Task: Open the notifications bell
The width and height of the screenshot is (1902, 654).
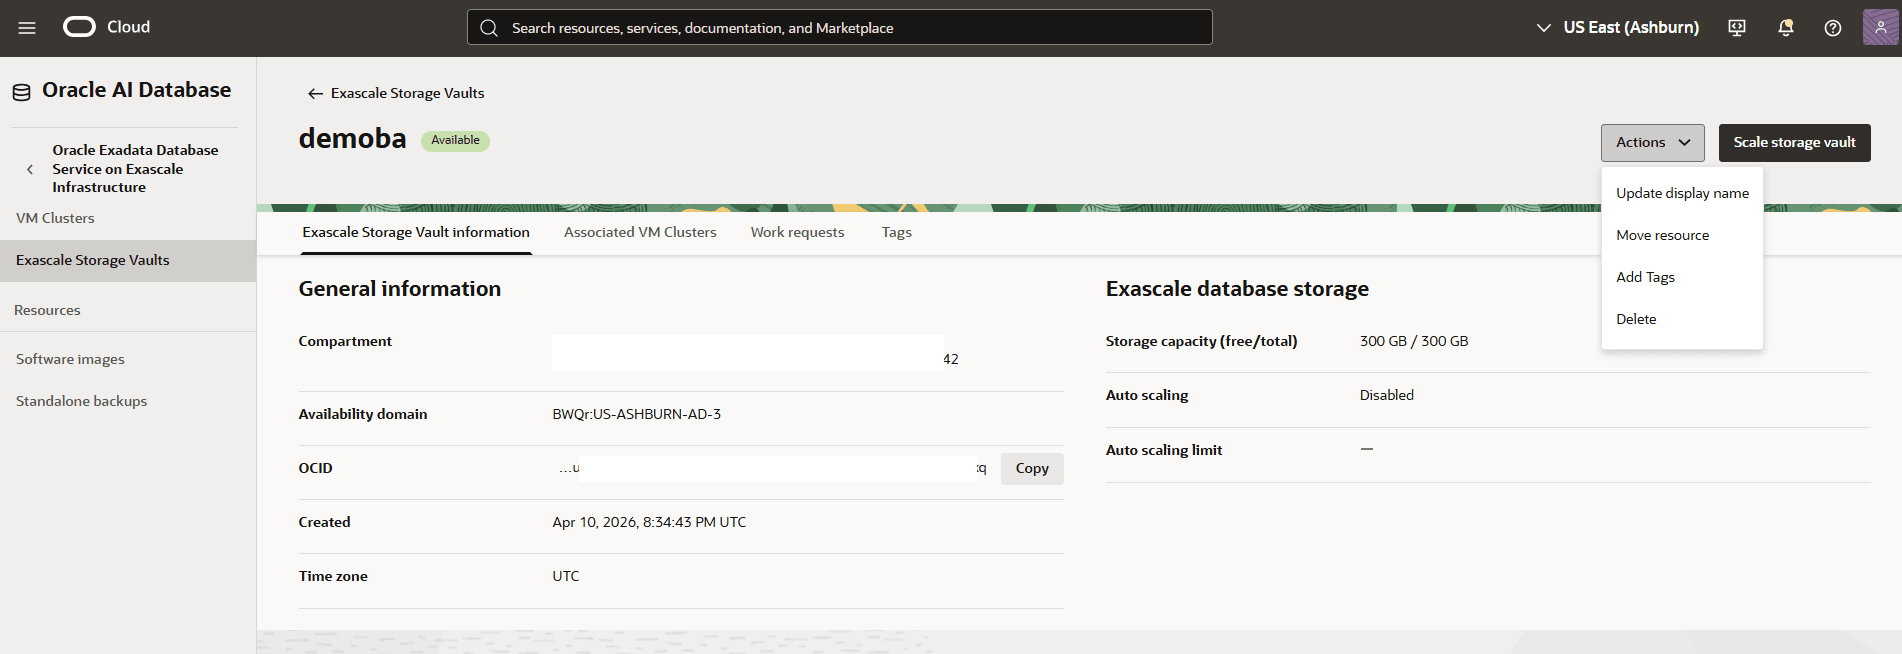Action: point(1785,28)
